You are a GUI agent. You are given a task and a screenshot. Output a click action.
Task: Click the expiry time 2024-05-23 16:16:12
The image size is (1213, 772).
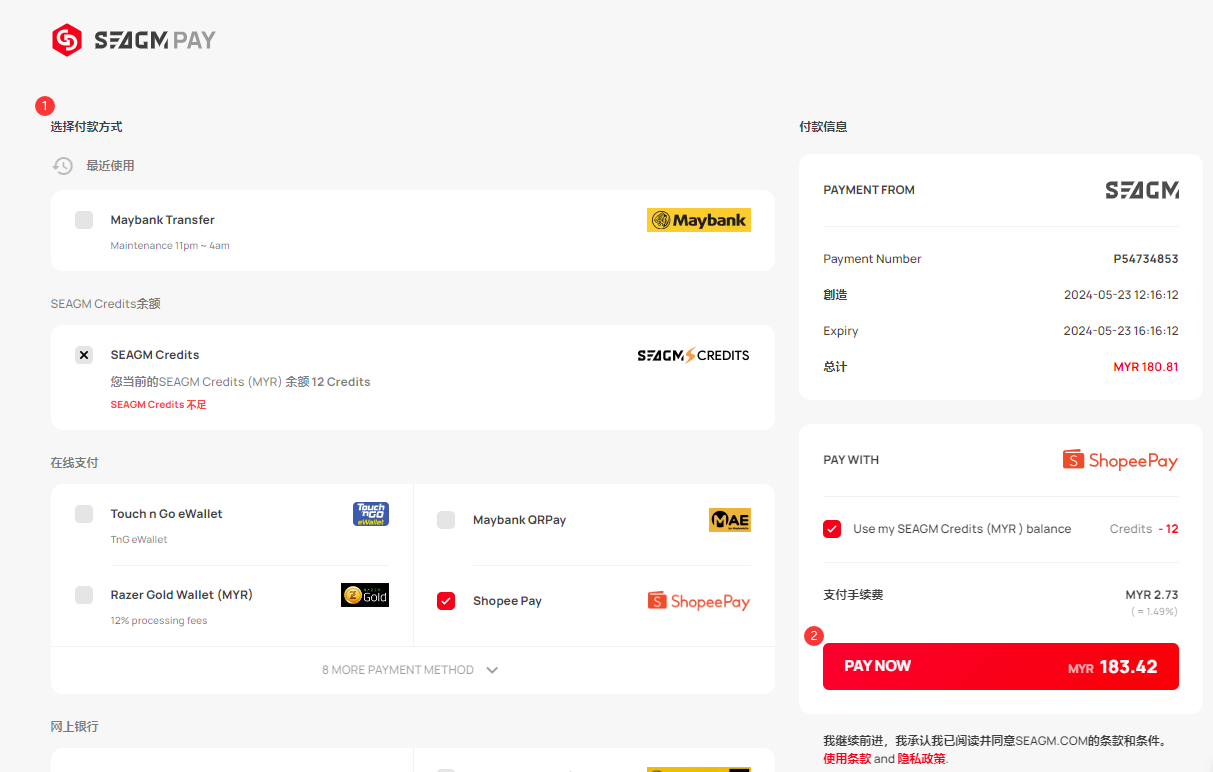pyautogui.click(x=1121, y=331)
